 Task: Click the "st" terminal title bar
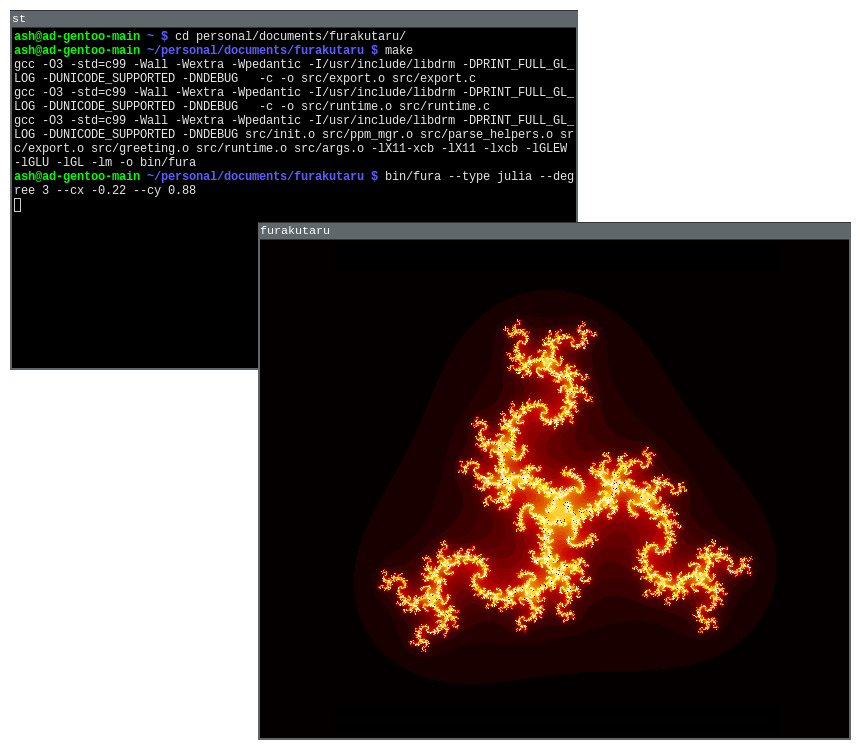(x=293, y=19)
